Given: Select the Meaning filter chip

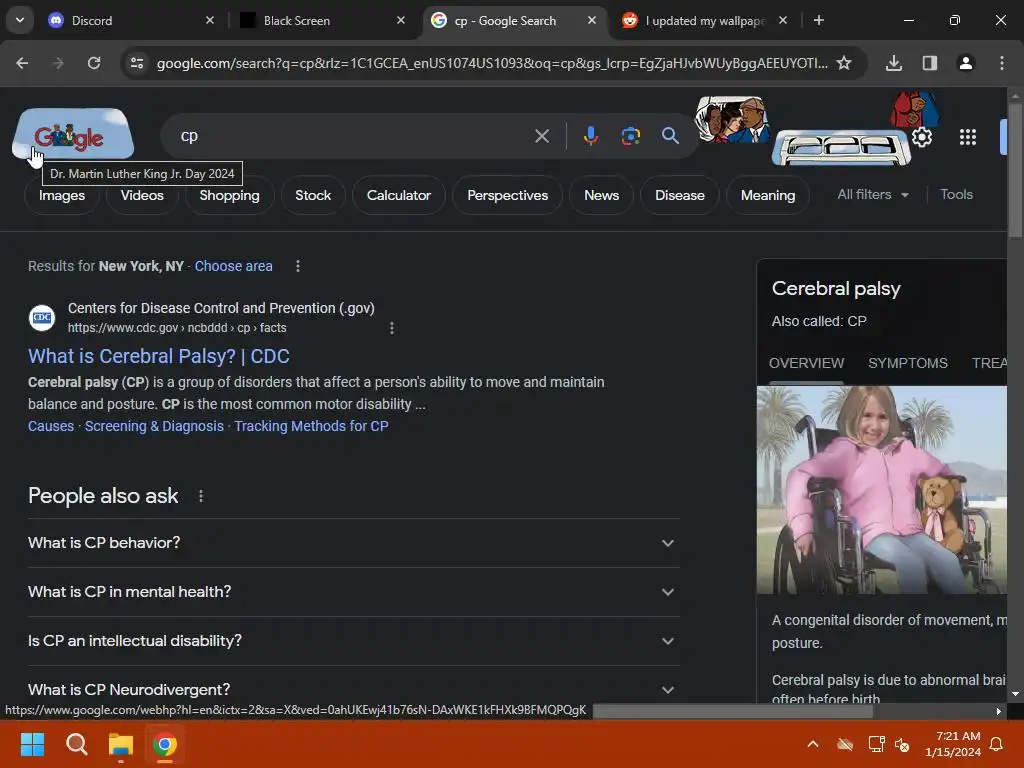Looking at the screenshot, I should pos(768,195).
